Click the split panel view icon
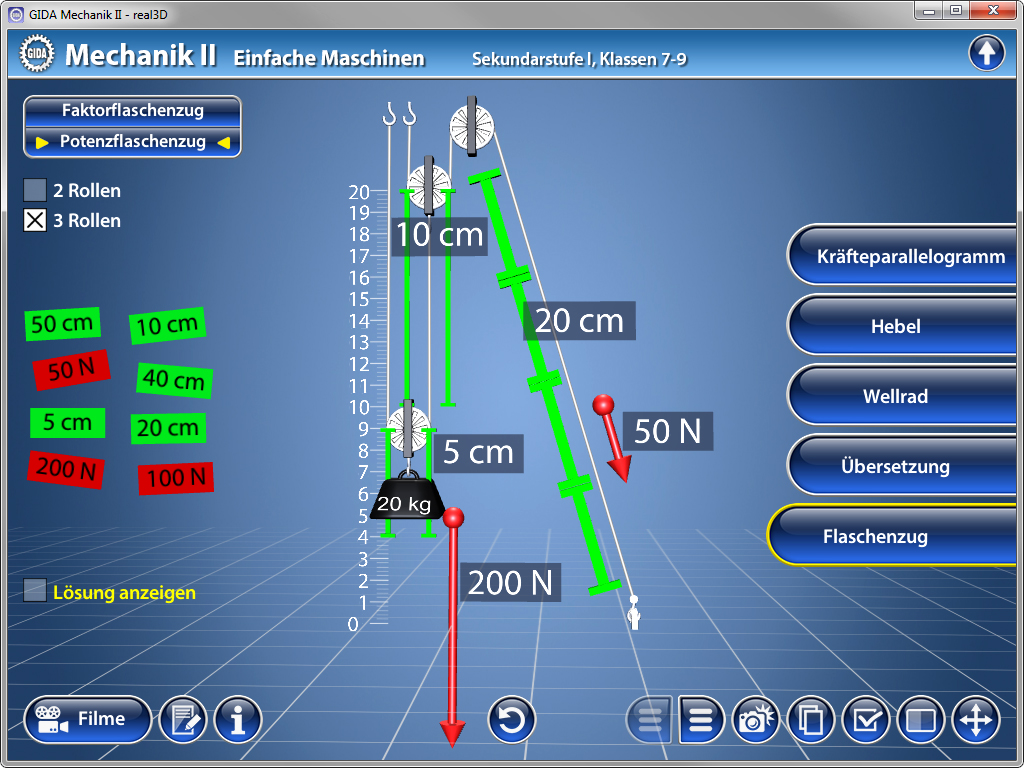The height and width of the screenshot is (768, 1024). tap(920, 719)
